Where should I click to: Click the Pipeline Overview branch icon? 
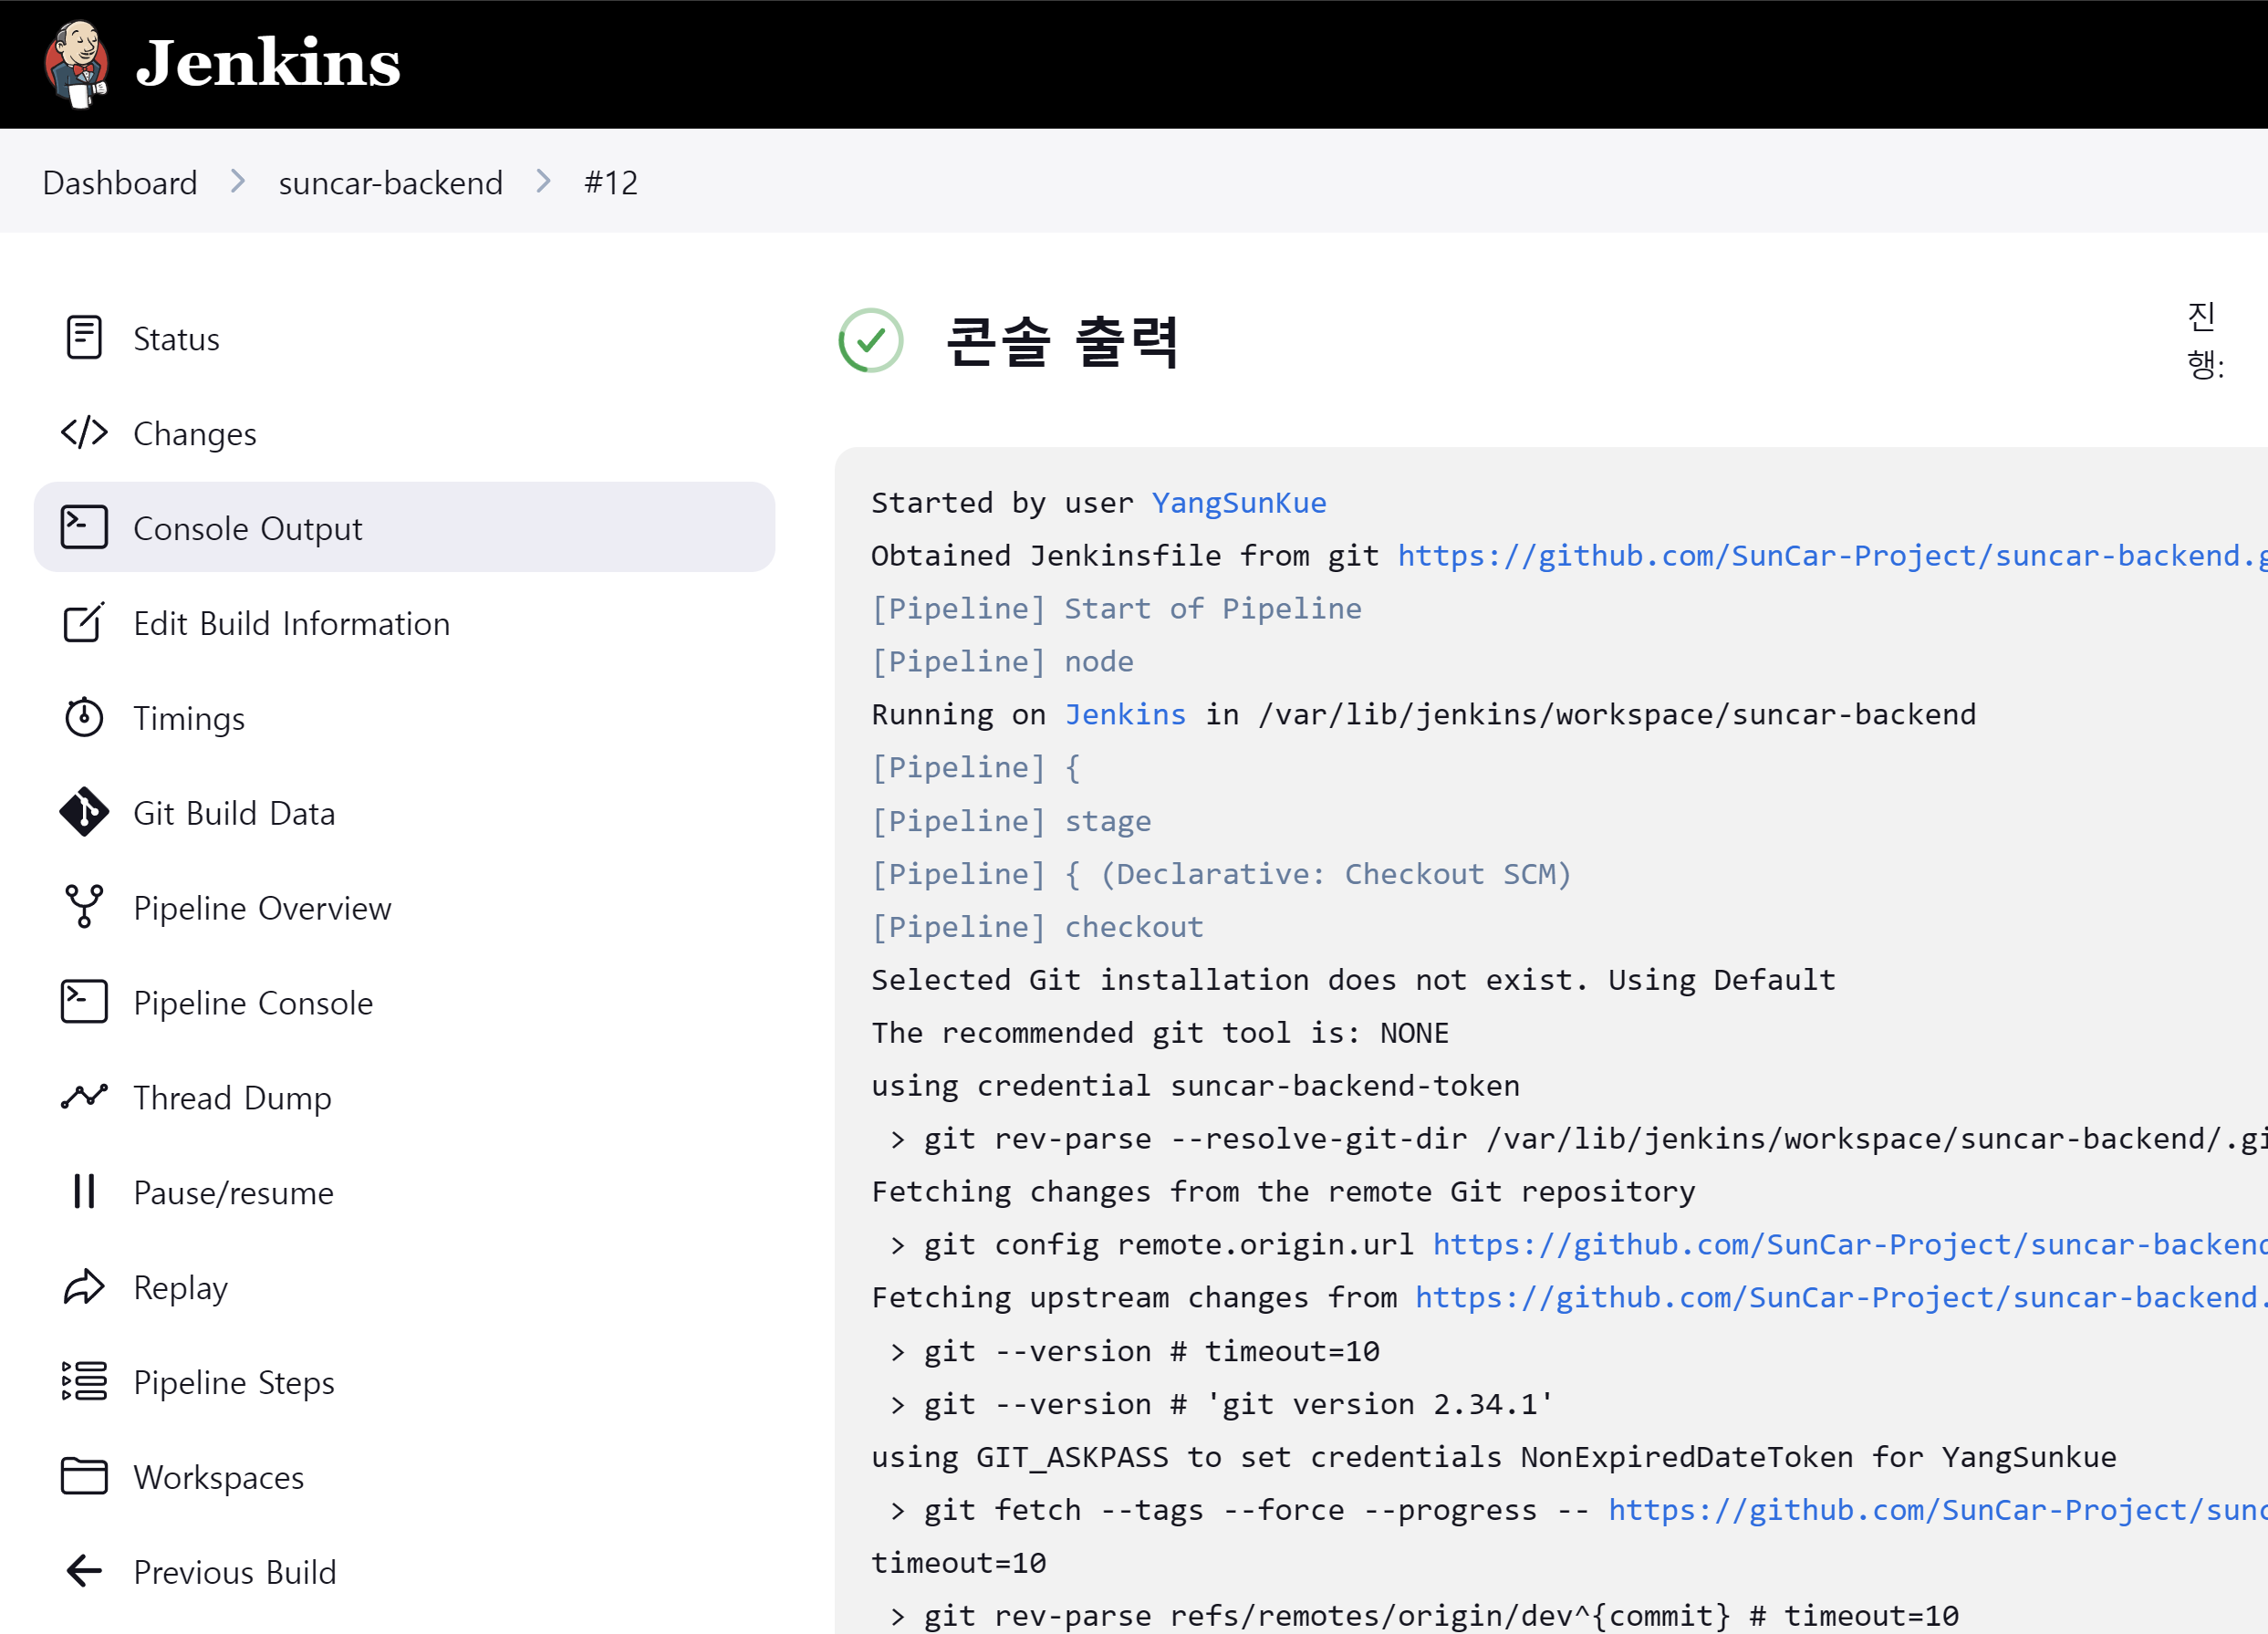click(x=84, y=907)
